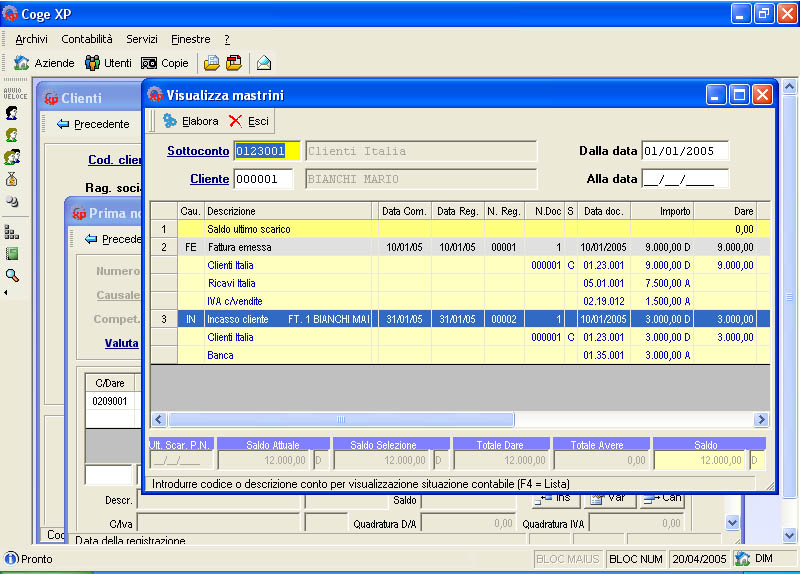Click the mastrini grid horizontal scrollbar thumb
Screen dimensions: 800x574
(x=341, y=419)
